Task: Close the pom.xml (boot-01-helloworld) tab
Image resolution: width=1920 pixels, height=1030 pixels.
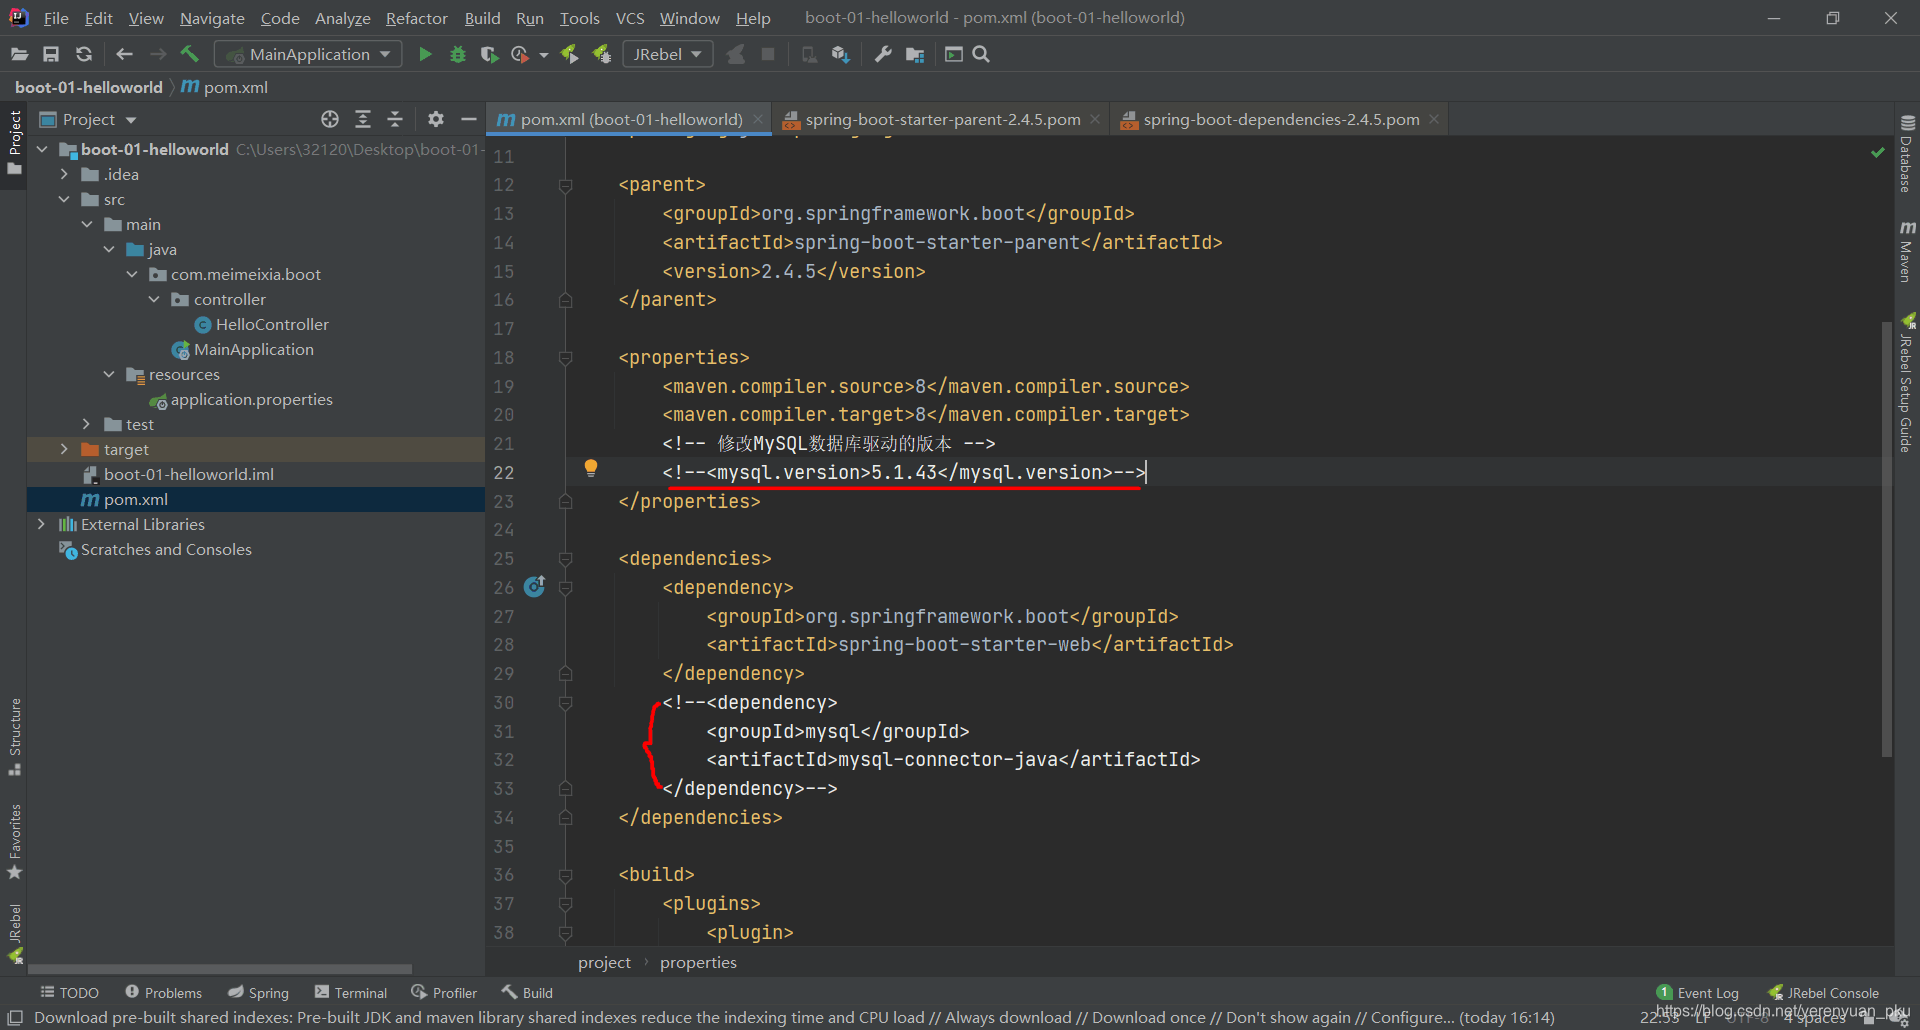Action: click(758, 119)
